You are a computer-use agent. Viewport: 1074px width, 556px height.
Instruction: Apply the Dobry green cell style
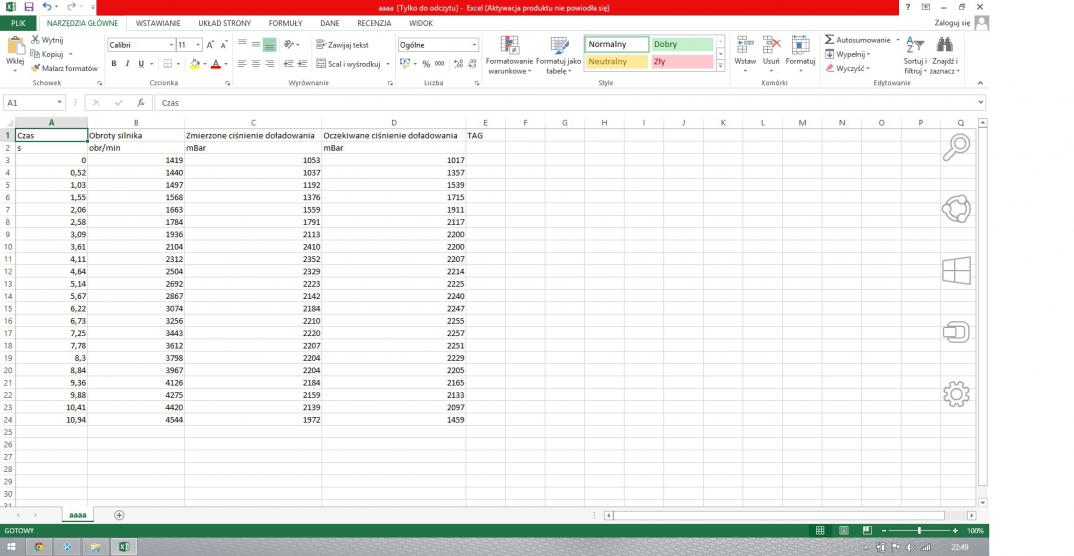click(682, 45)
